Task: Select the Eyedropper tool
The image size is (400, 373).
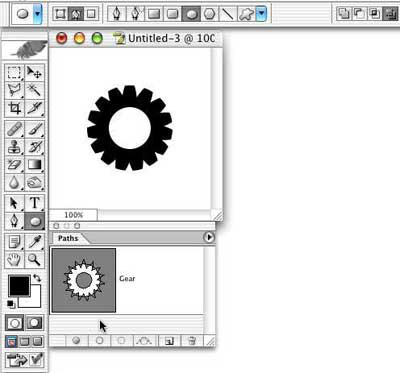Action: (34, 242)
